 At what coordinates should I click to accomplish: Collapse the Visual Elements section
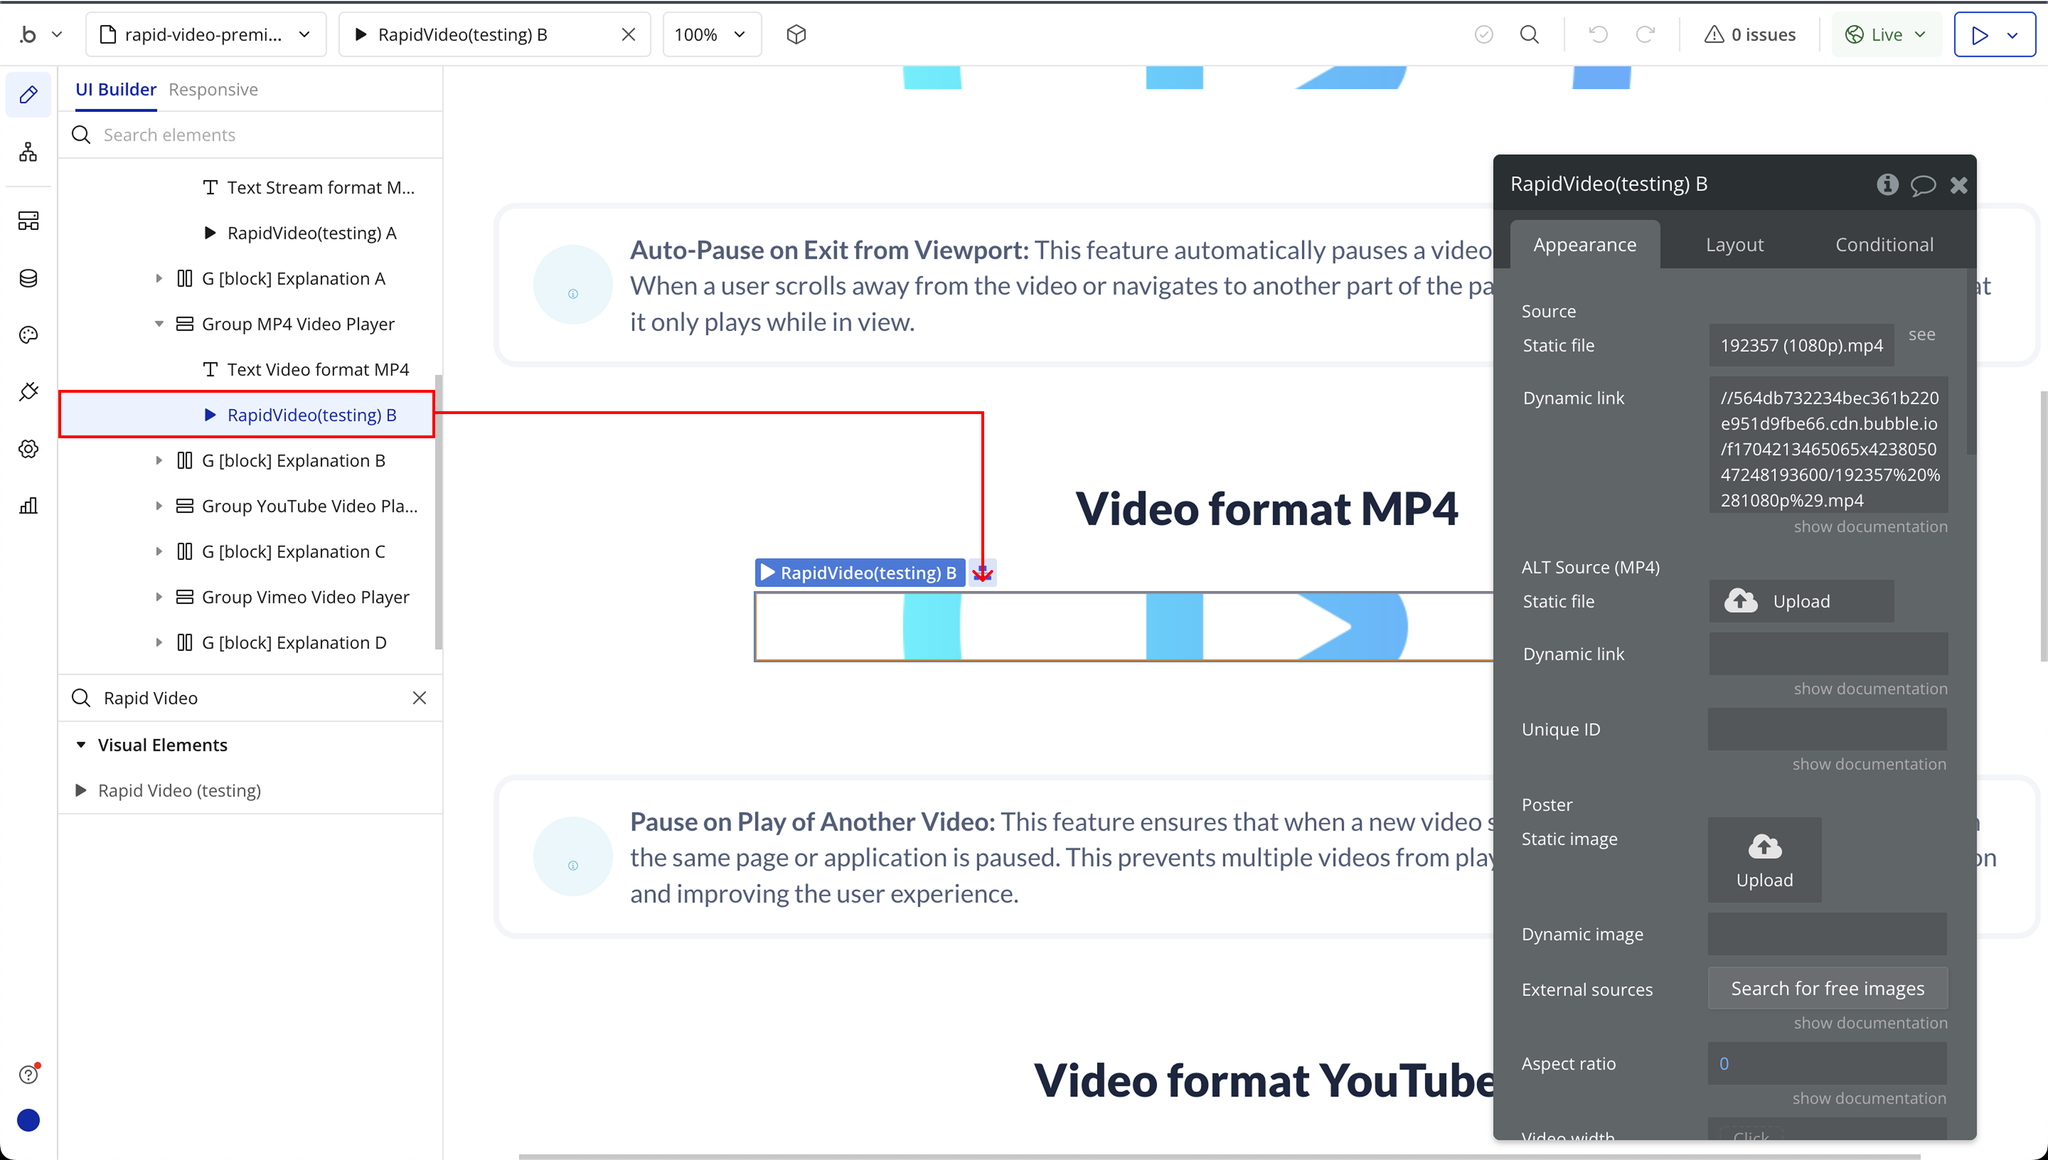pos(81,745)
